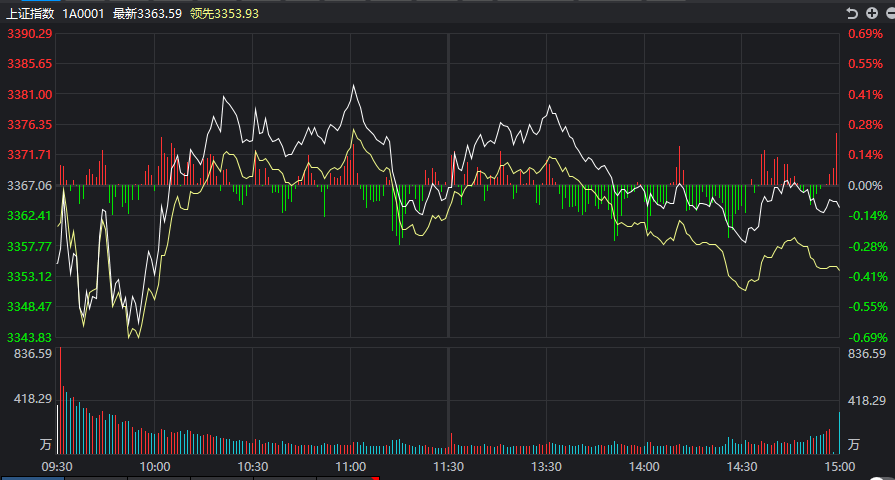
Task: Select the 11:30 midday break marker
Action: [x=448, y=467]
